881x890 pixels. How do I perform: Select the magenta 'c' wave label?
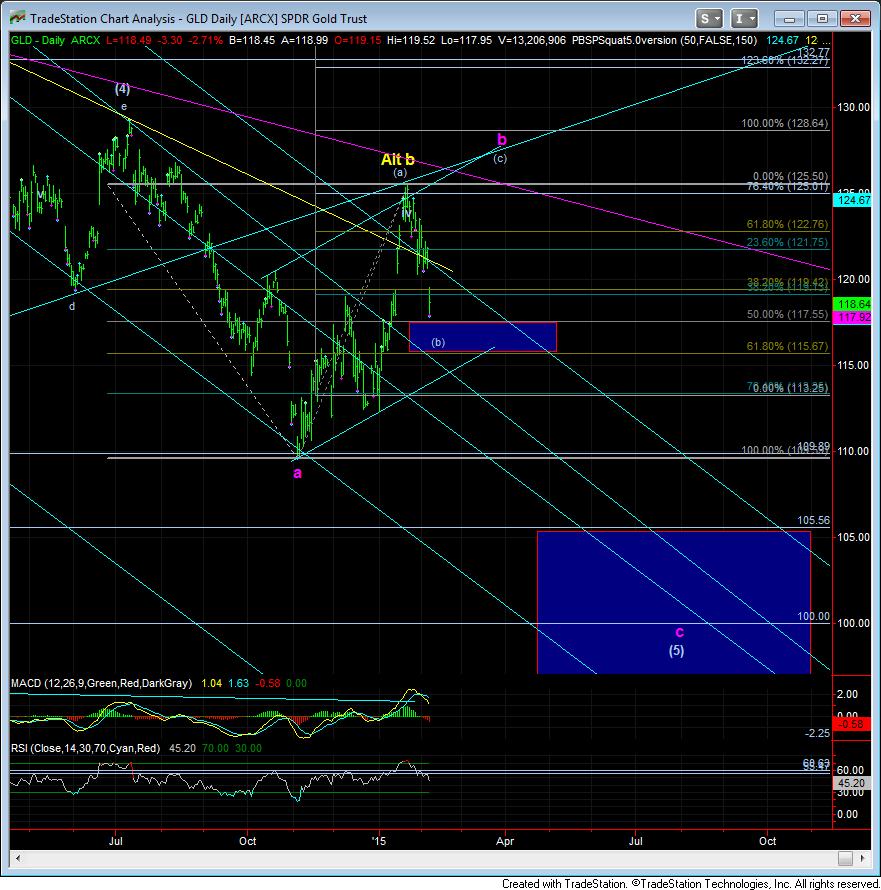pyautogui.click(x=679, y=632)
